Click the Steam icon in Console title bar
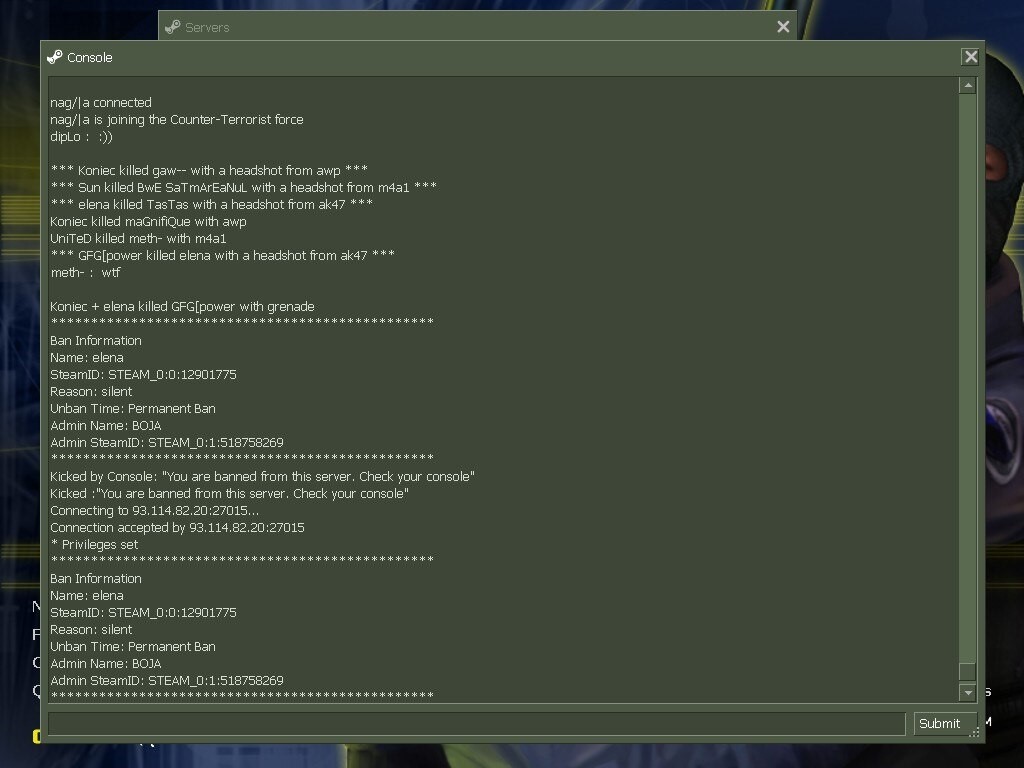The height and width of the screenshot is (768, 1024). coord(55,57)
